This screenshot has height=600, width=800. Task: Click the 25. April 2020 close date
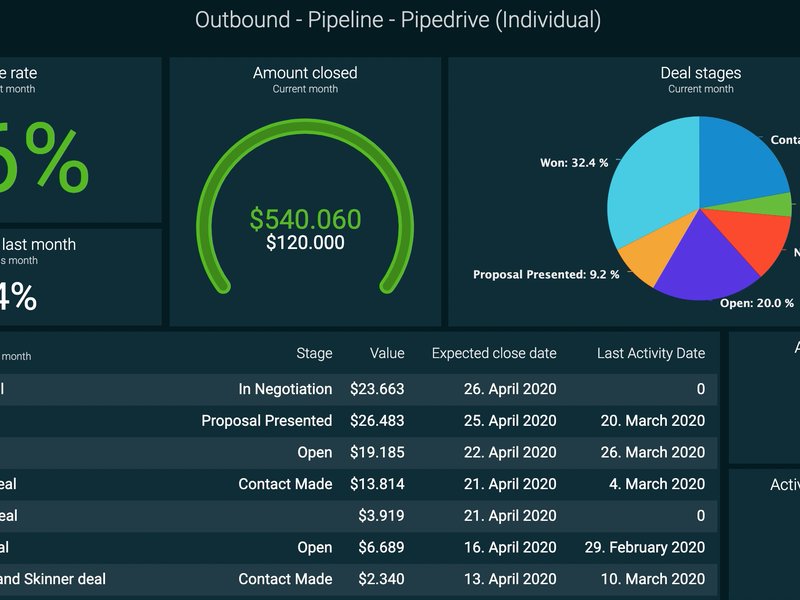[x=510, y=421]
